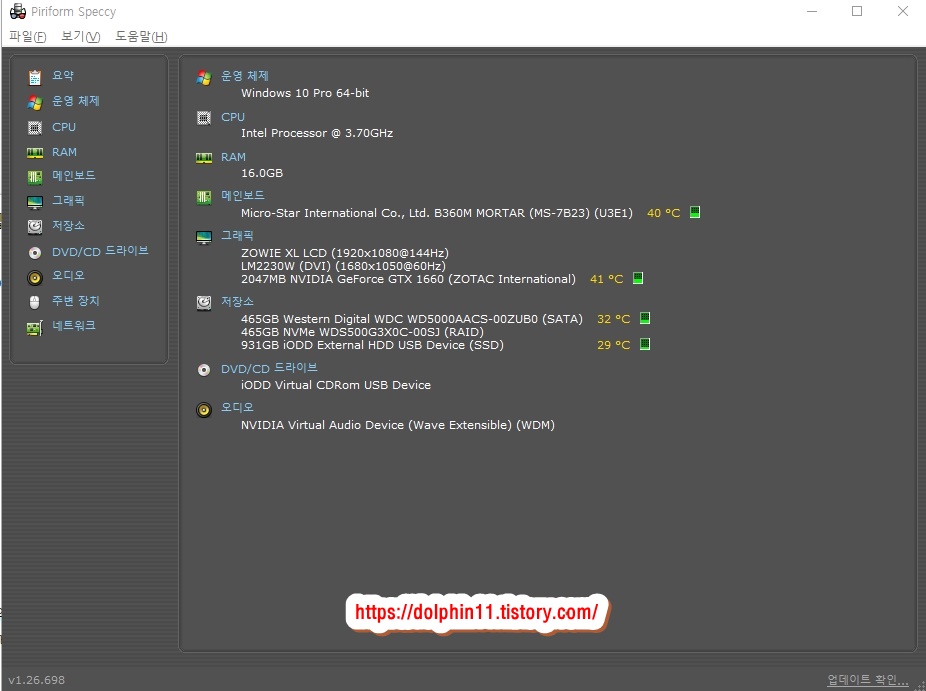This screenshot has height=691, width=926.
Task: Click the RAM module icon in sidebar
Action: (35, 153)
